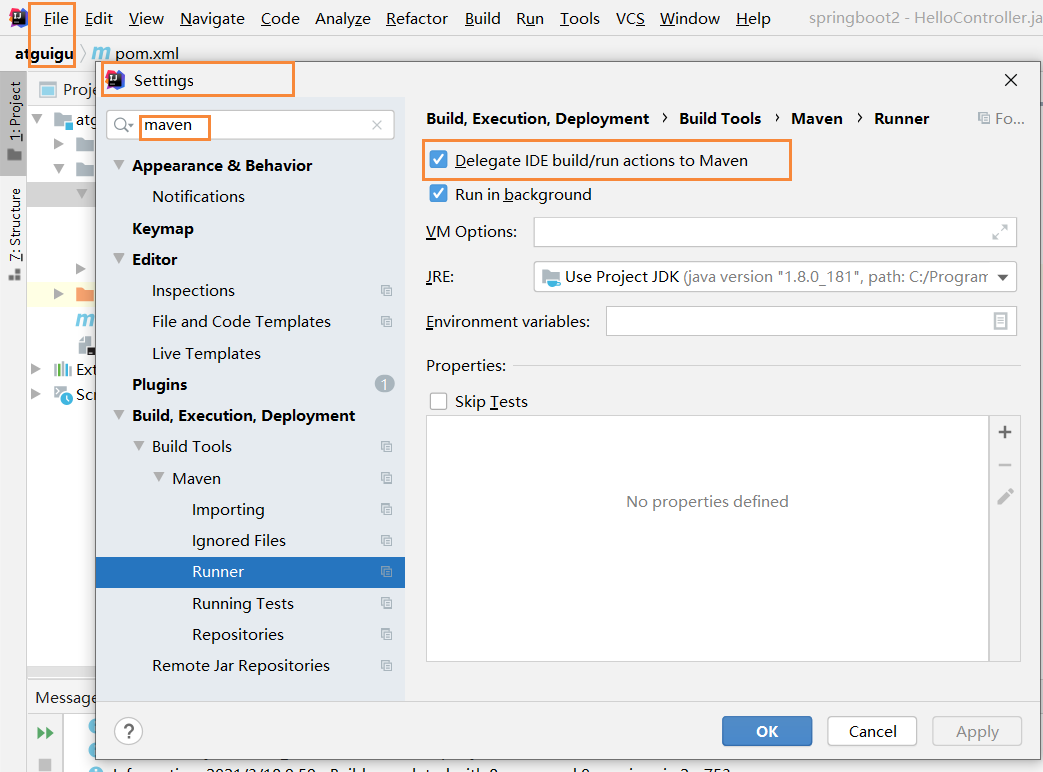This screenshot has height=772, width=1043.
Task: Open the Build menu
Action: 482,19
